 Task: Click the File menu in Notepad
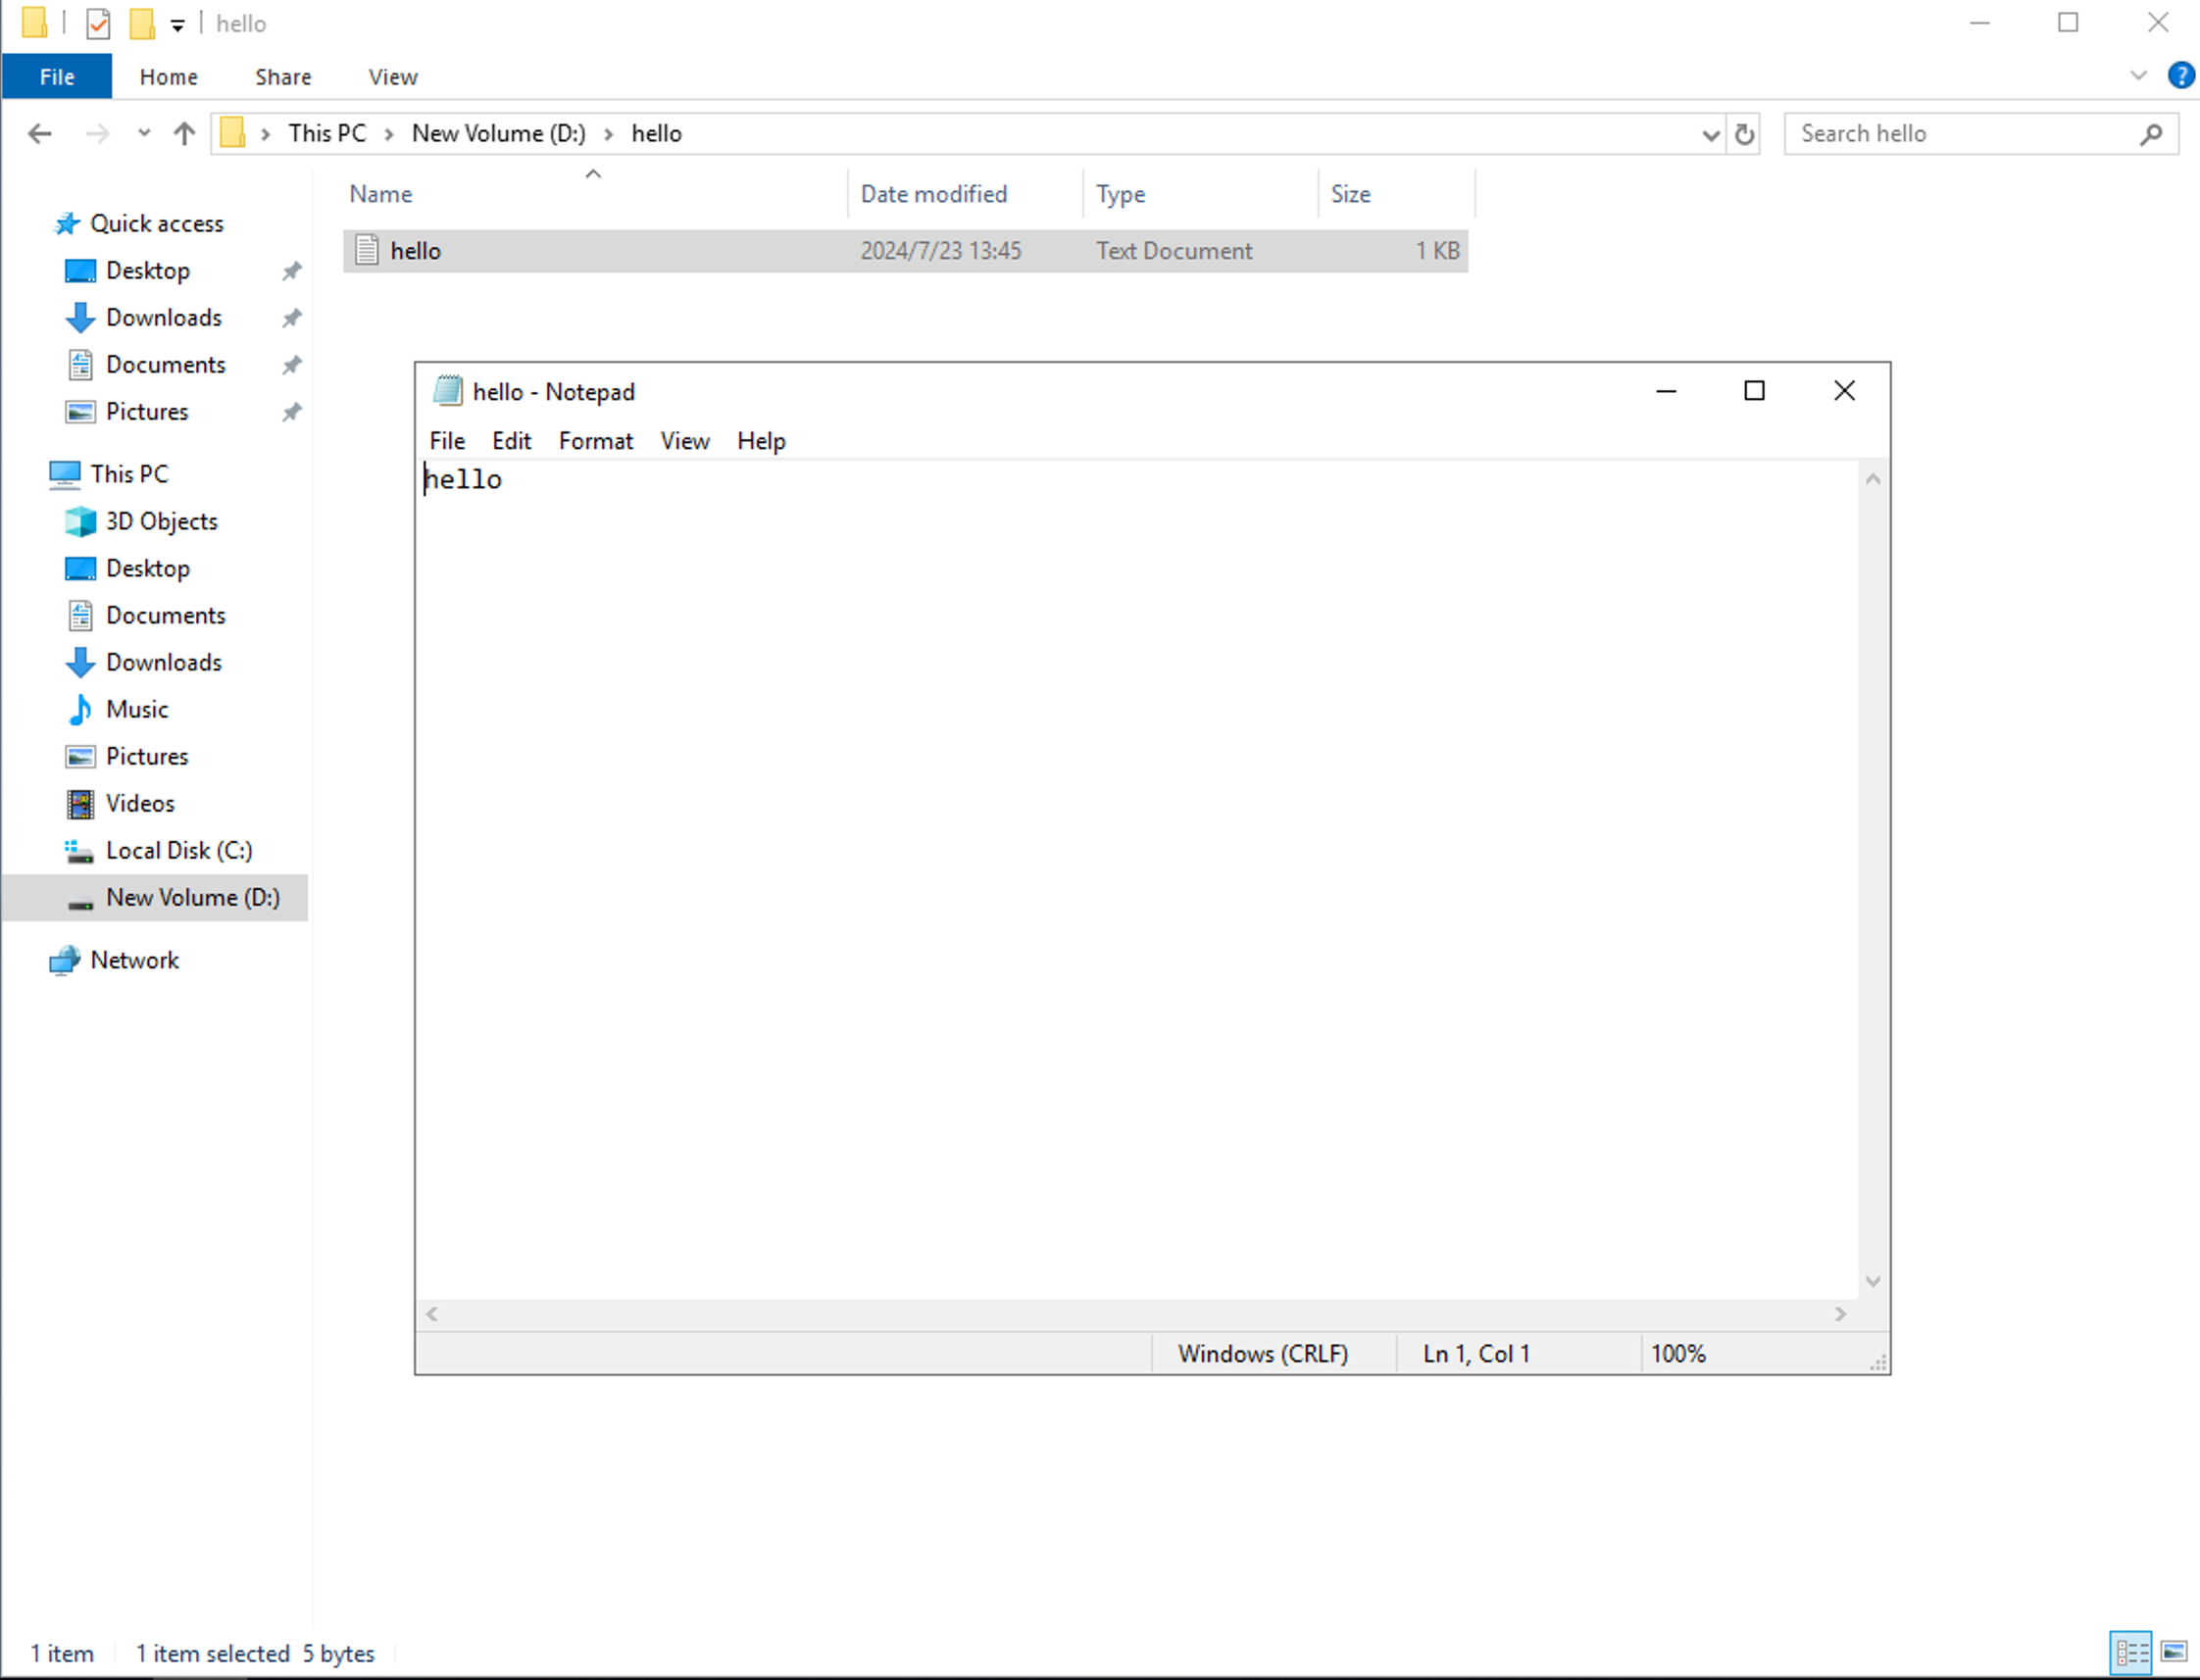[446, 439]
